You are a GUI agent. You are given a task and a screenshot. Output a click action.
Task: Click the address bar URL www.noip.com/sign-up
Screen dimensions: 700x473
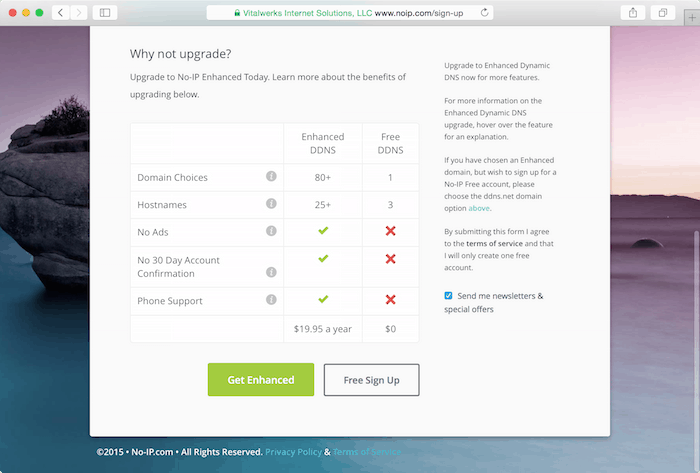pos(419,13)
